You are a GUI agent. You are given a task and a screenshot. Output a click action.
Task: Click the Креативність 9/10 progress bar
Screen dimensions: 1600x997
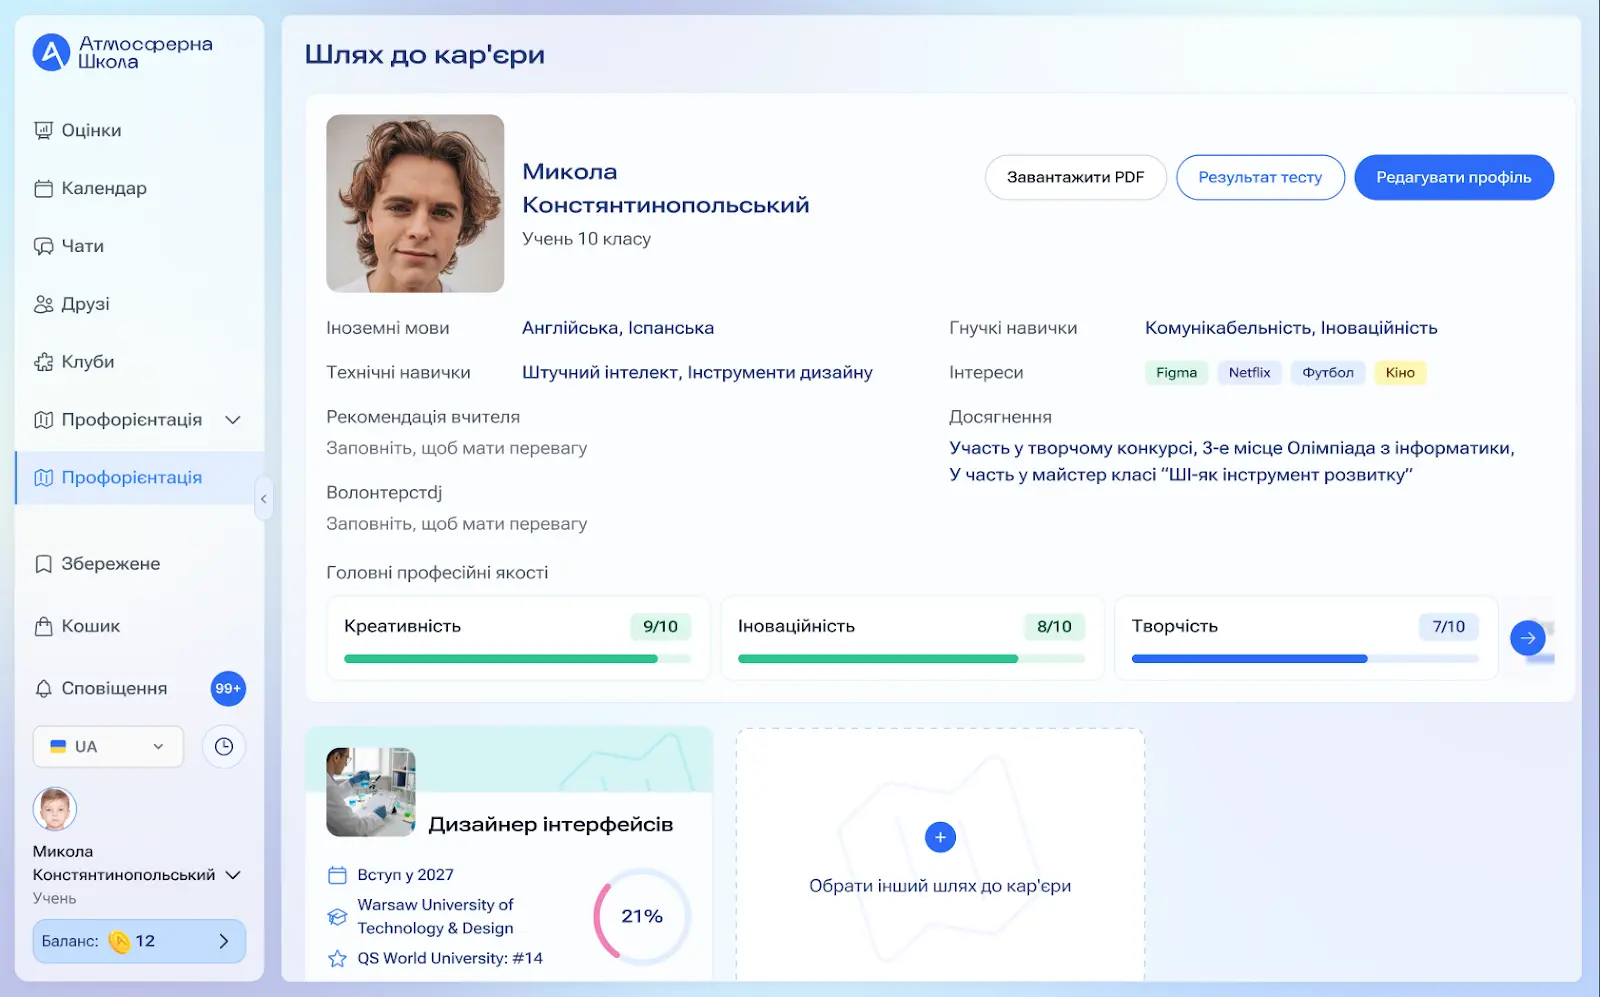516,658
